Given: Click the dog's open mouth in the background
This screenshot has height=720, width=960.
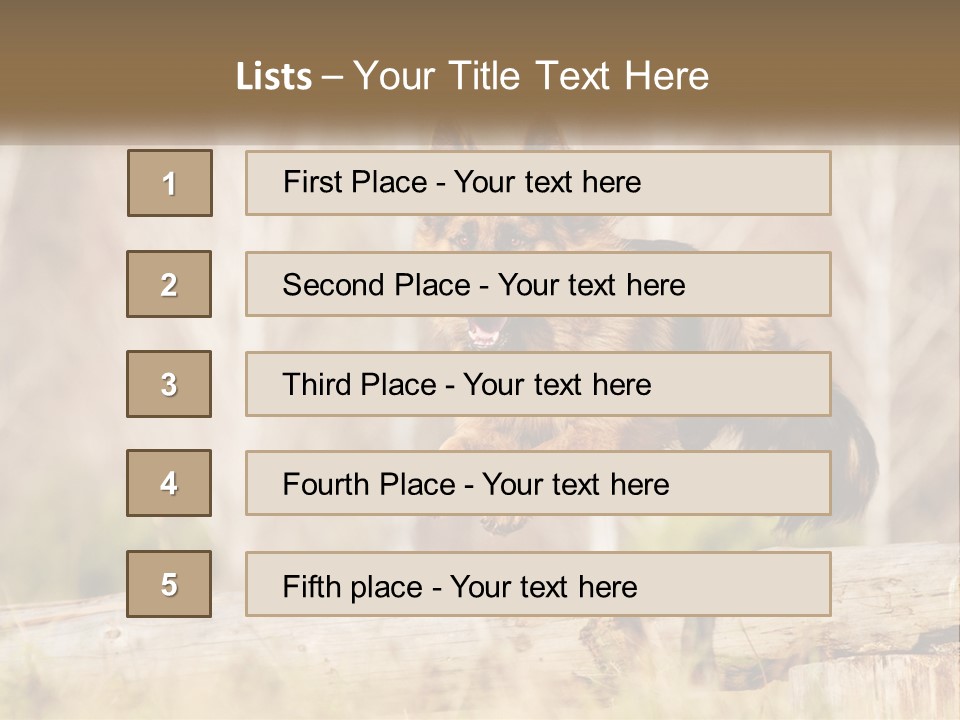Looking at the screenshot, I should coord(487,334).
